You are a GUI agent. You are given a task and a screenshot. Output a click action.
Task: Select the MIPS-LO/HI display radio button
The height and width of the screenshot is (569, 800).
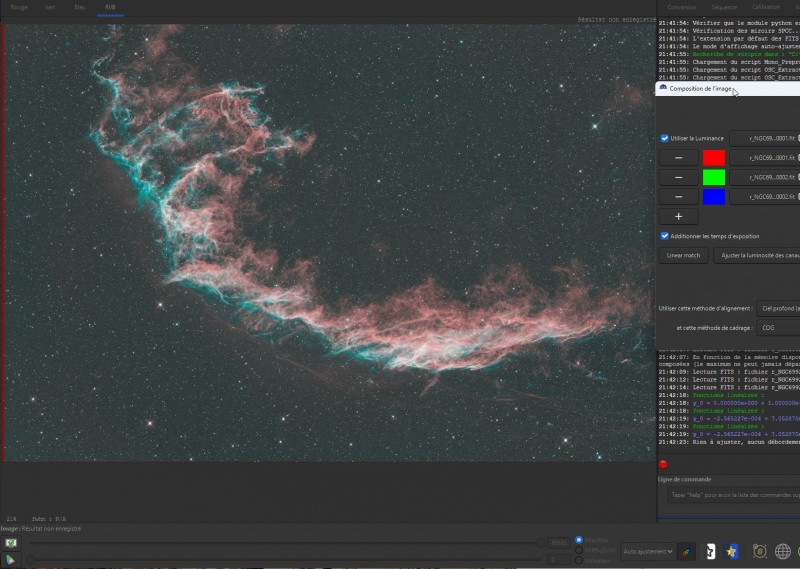tap(579, 550)
